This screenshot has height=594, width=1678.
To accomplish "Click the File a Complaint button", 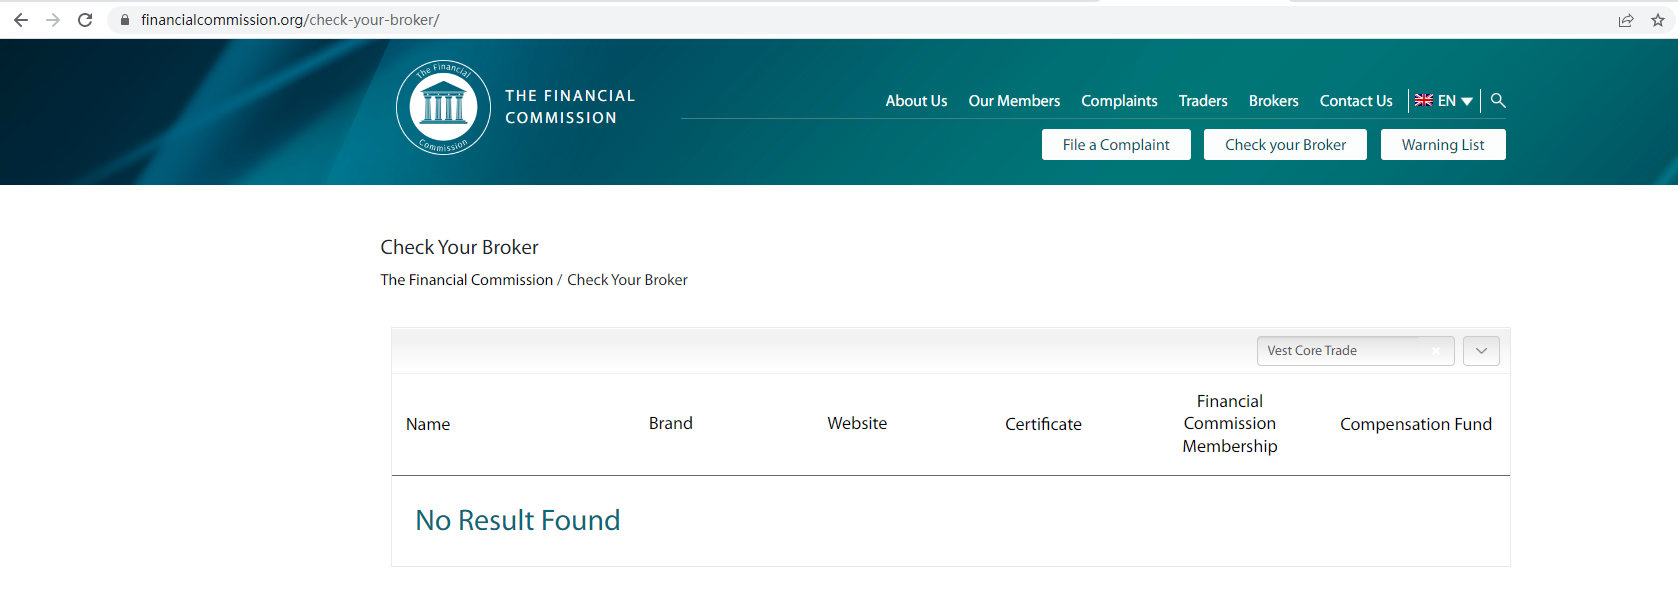I will (x=1116, y=145).
